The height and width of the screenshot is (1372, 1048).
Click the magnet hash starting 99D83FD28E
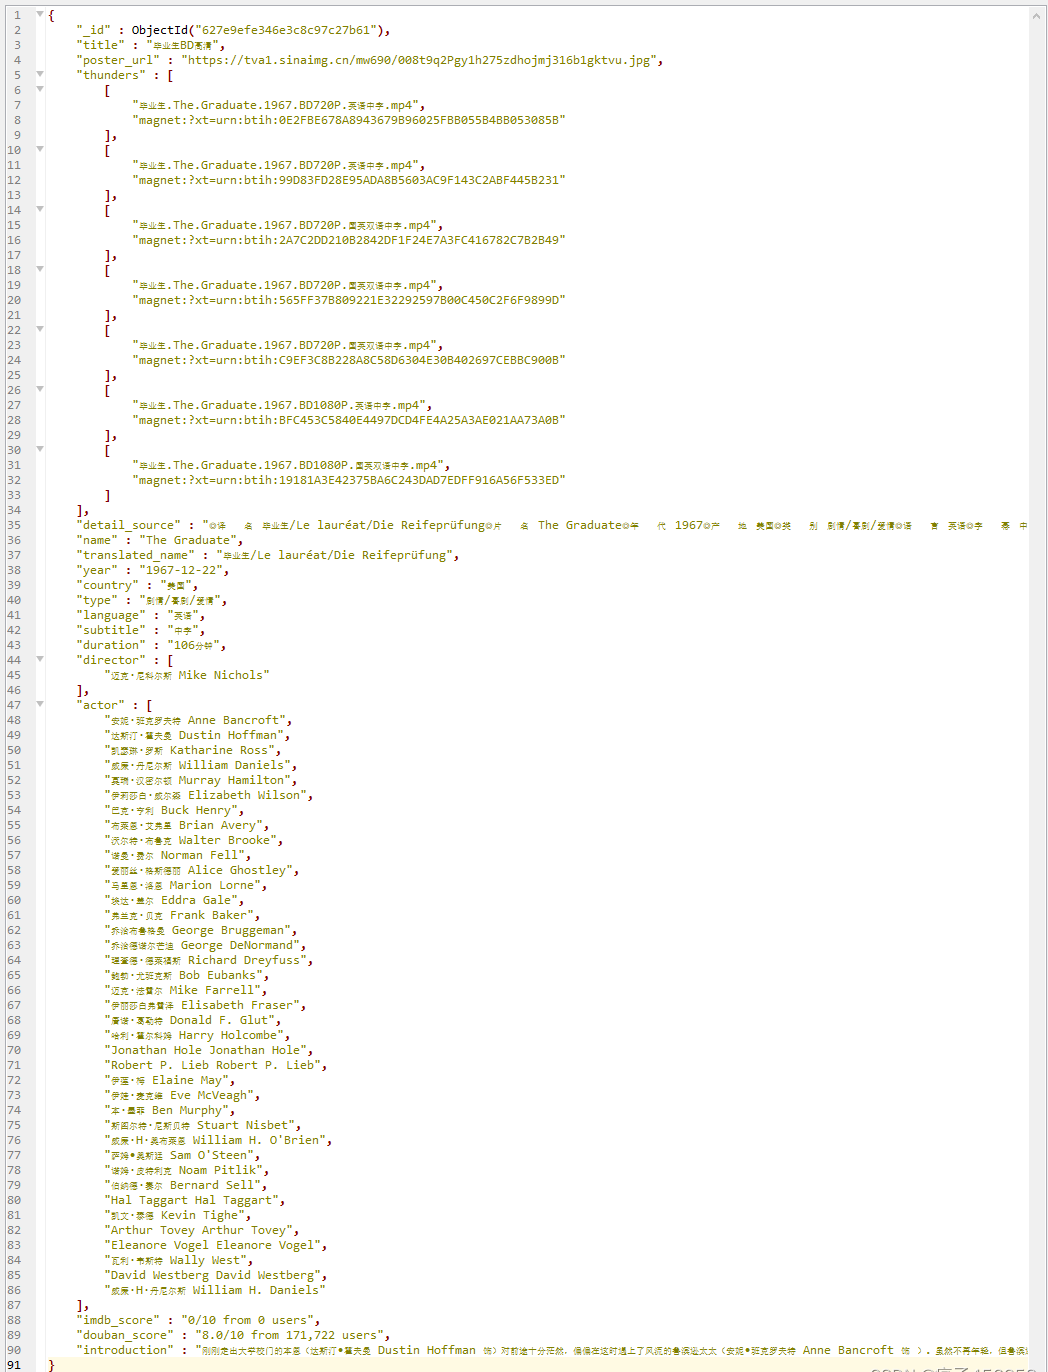tap(349, 180)
